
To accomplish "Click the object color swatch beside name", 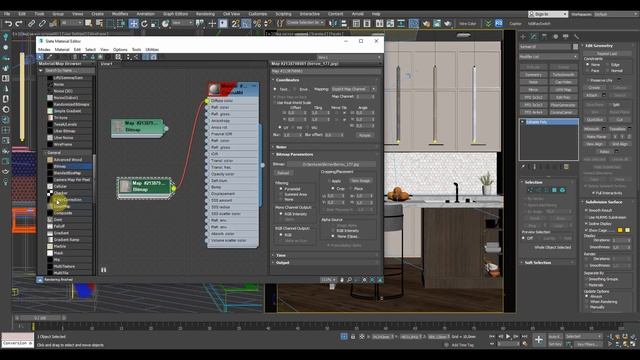I will click(576, 47).
